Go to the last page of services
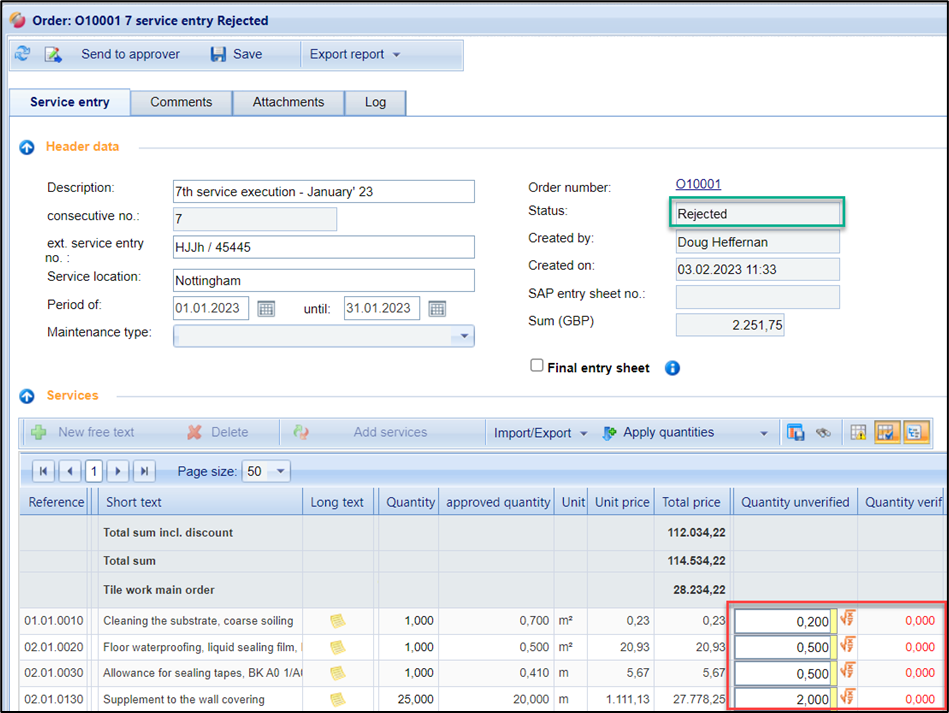The width and height of the screenshot is (949, 713). [144, 471]
